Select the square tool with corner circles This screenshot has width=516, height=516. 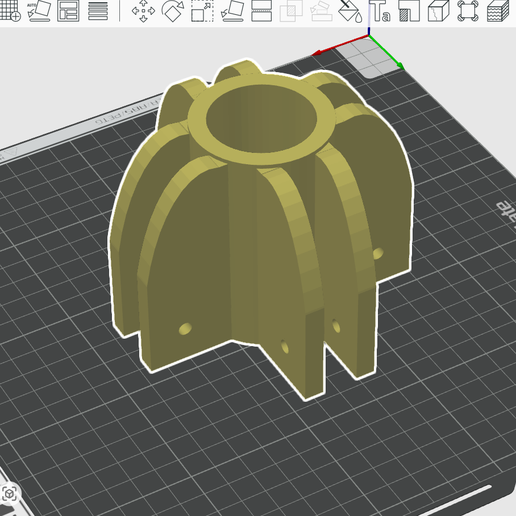click(x=468, y=11)
